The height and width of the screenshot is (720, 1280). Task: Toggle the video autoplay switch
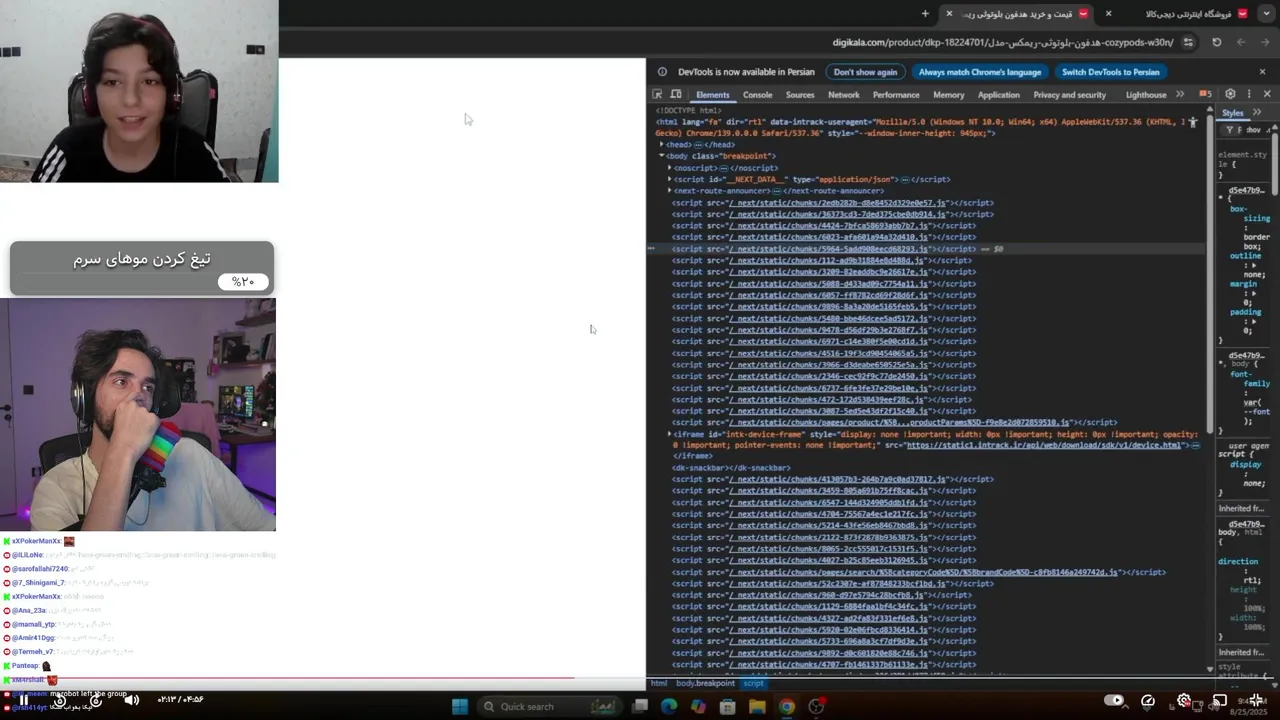(x=1114, y=700)
